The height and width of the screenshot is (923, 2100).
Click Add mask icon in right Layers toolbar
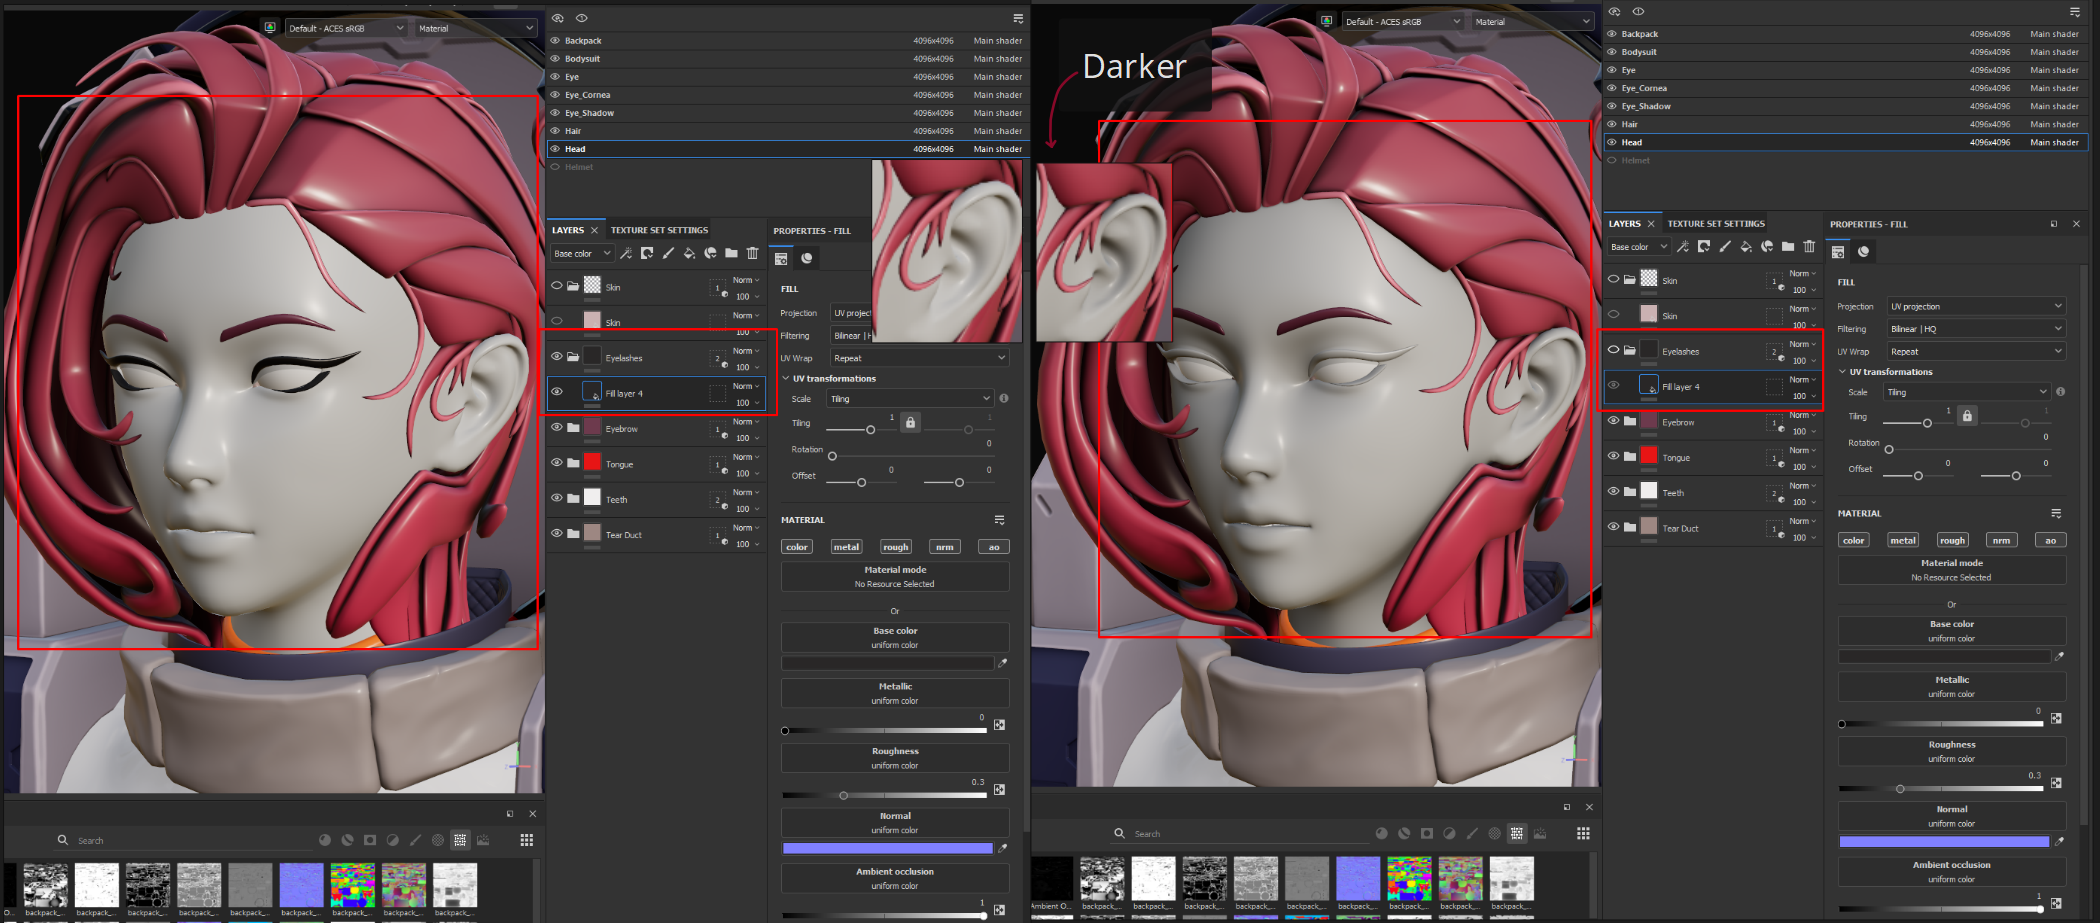pyautogui.click(x=1704, y=246)
